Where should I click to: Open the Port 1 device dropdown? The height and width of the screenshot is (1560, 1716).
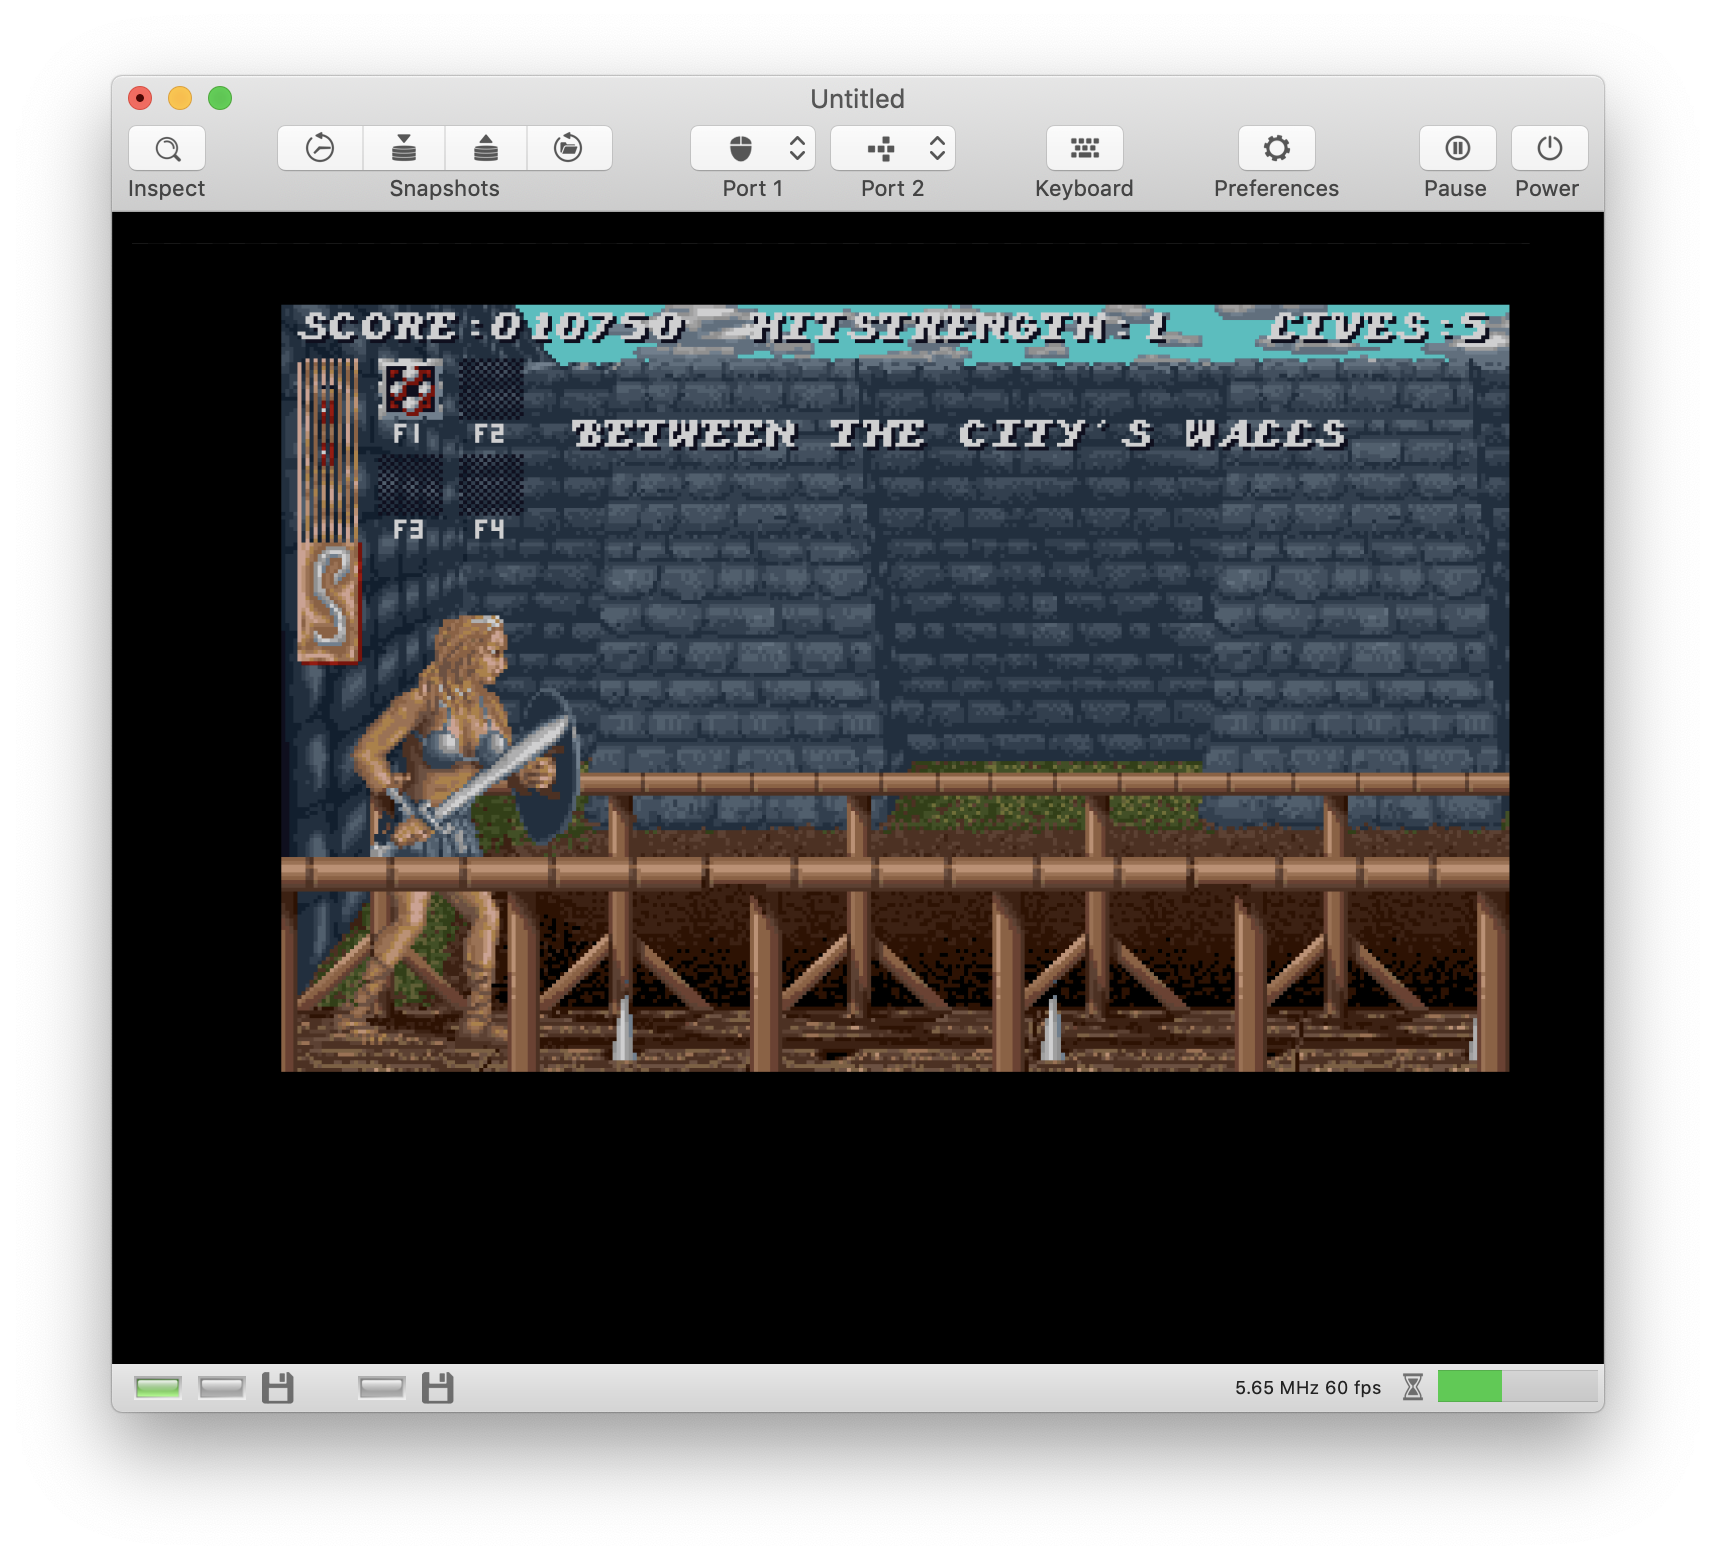click(x=753, y=149)
